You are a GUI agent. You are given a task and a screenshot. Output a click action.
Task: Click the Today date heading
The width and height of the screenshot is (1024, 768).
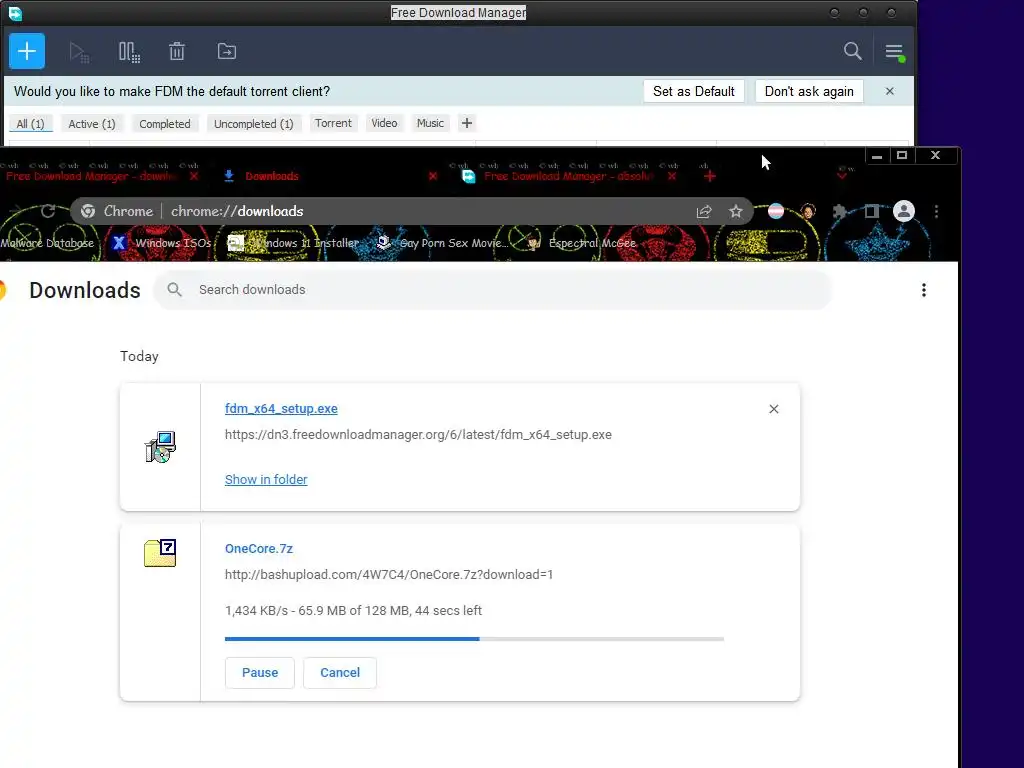[x=139, y=356]
